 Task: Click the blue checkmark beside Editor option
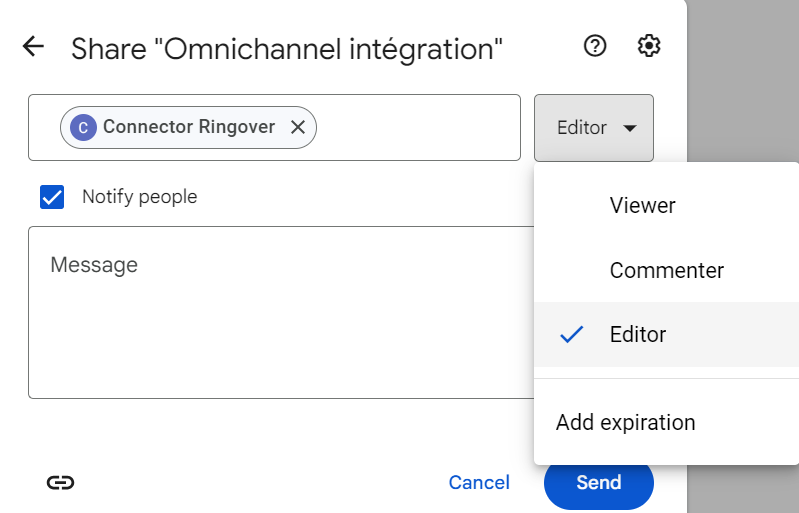click(571, 335)
